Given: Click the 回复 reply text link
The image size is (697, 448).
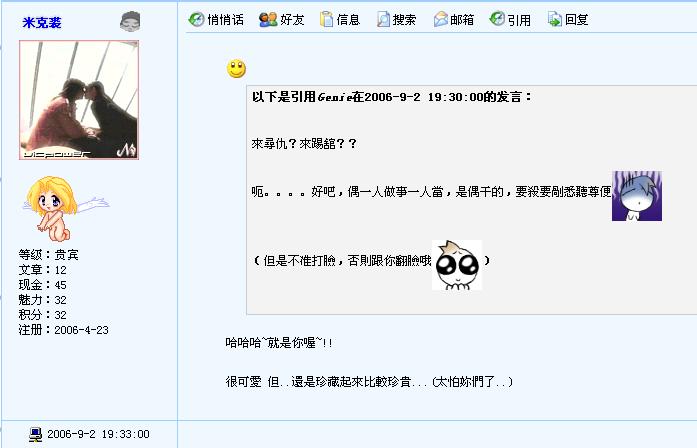Looking at the screenshot, I should point(577,20).
